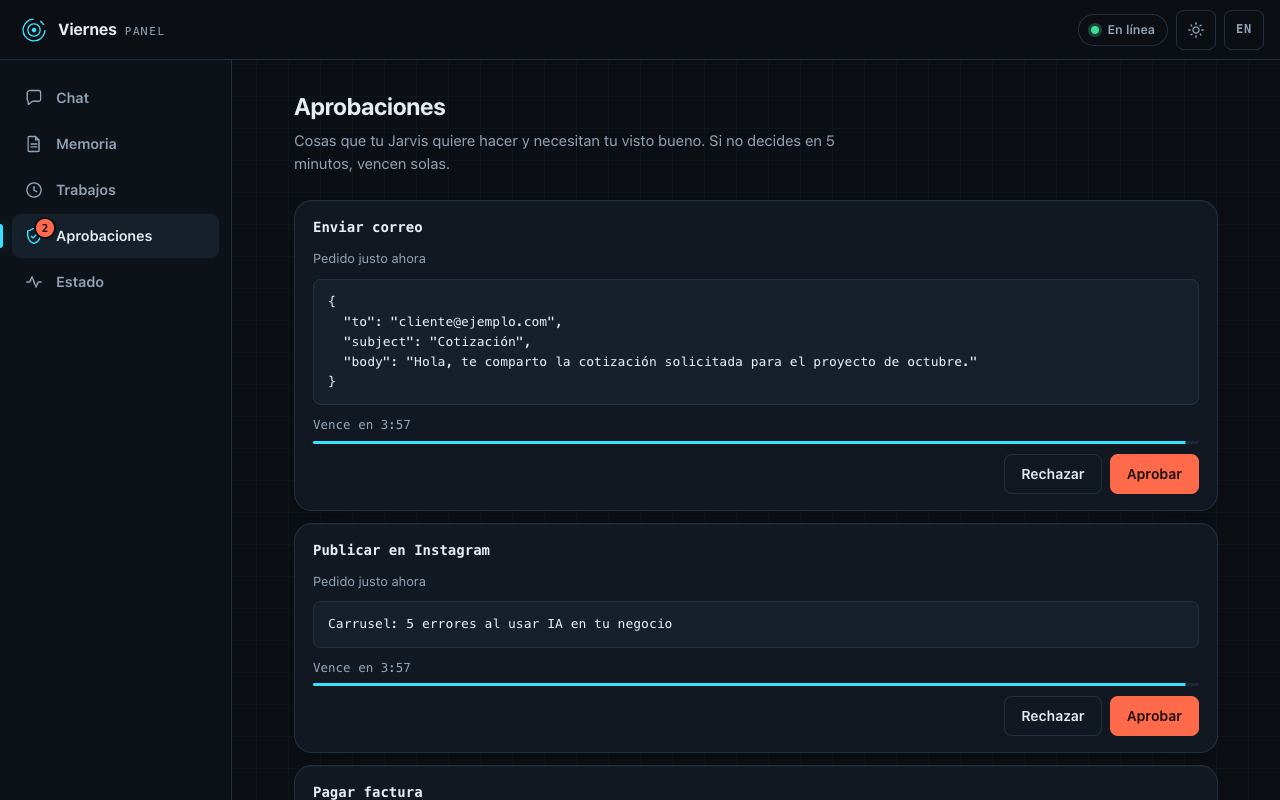
Task: Click the Publicar en Instagram expiry progress bar
Action: 756,684
